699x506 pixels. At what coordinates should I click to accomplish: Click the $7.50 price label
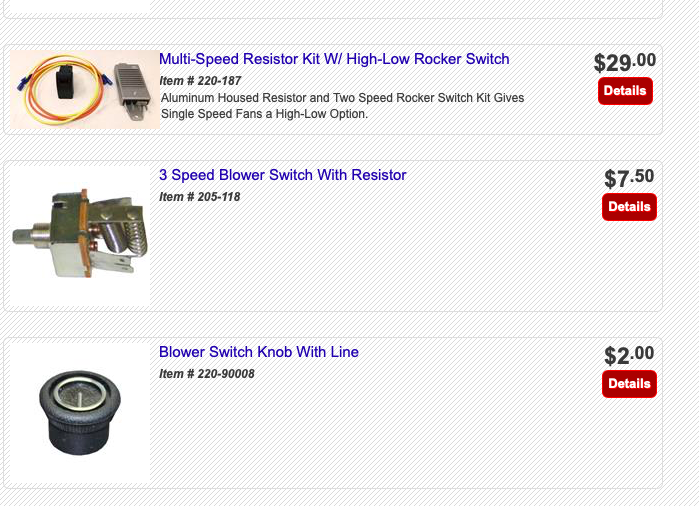629,178
